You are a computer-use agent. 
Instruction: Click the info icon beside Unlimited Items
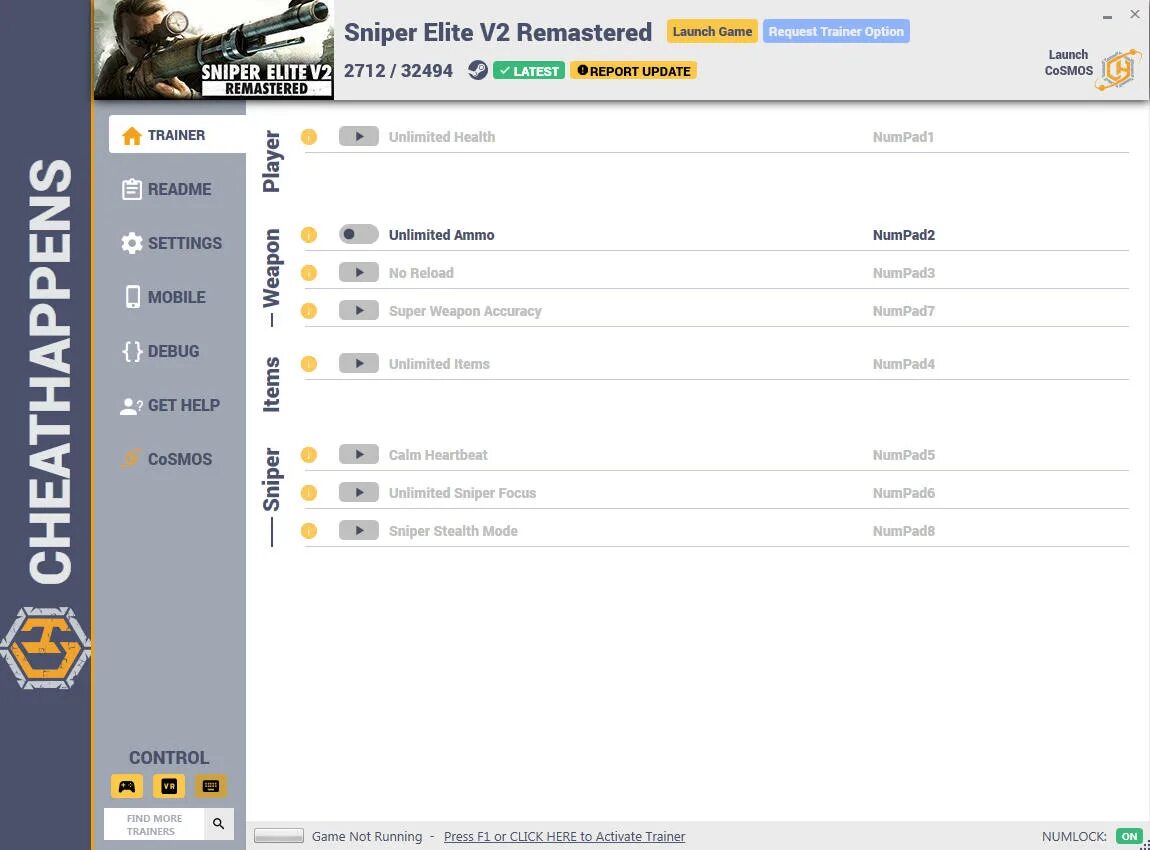click(x=309, y=364)
